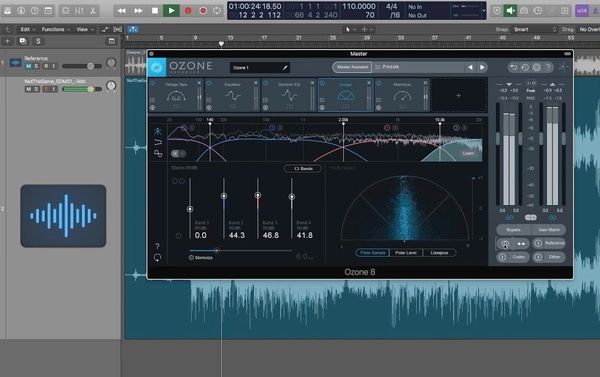
Task: Open the View menu in Tracks area
Action: coord(85,29)
